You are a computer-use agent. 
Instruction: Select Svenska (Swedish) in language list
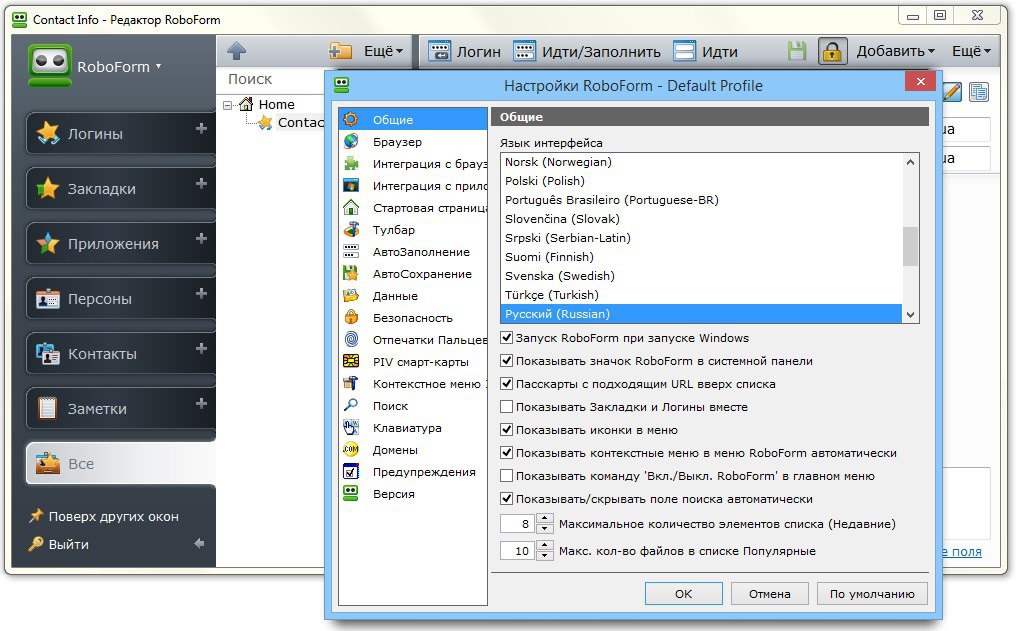702,276
